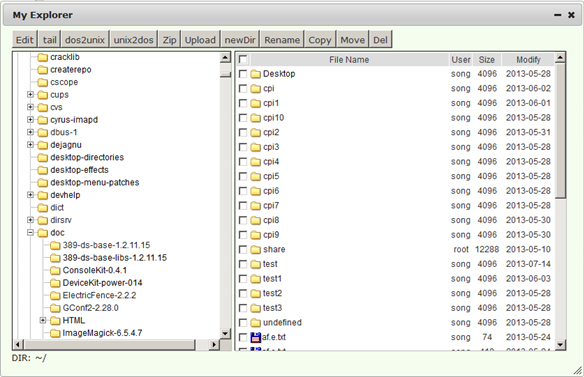The height and width of the screenshot is (377, 584).
Task: Click the createrepo folder icon
Action: pyautogui.click(x=43, y=70)
